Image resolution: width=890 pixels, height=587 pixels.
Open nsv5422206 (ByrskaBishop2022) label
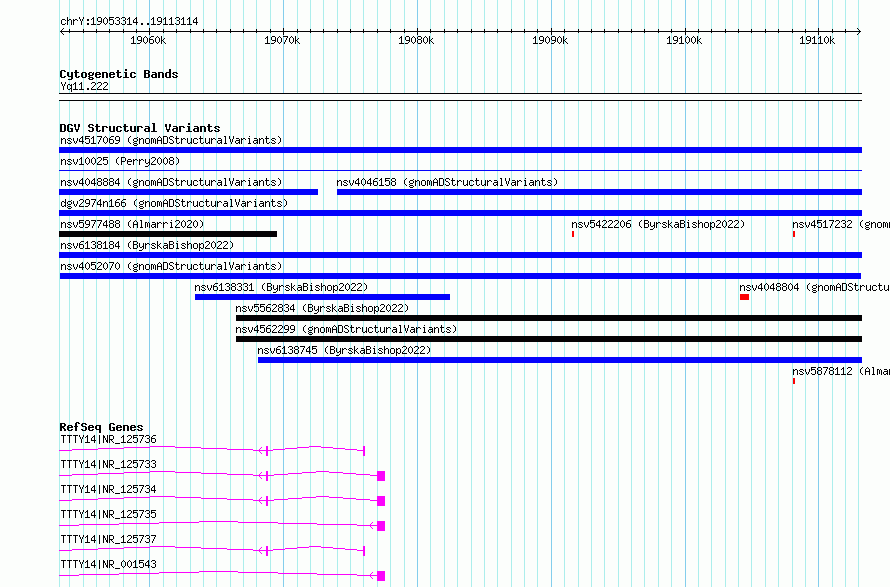(658, 224)
